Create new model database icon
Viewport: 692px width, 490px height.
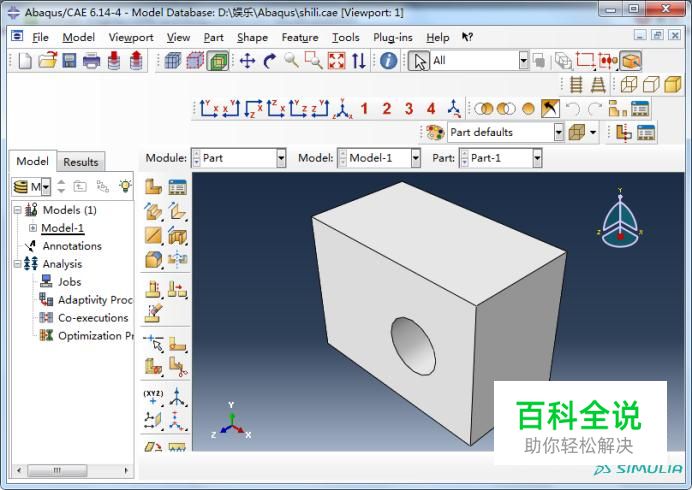[25, 60]
